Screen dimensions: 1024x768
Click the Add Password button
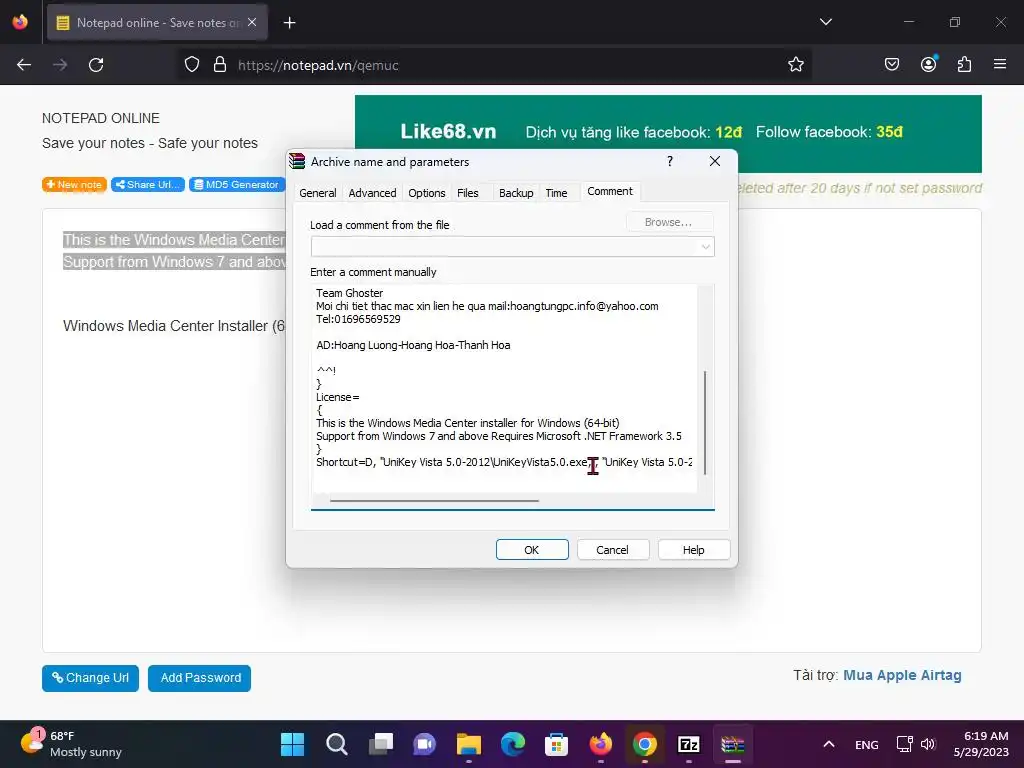pyautogui.click(x=199, y=678)
